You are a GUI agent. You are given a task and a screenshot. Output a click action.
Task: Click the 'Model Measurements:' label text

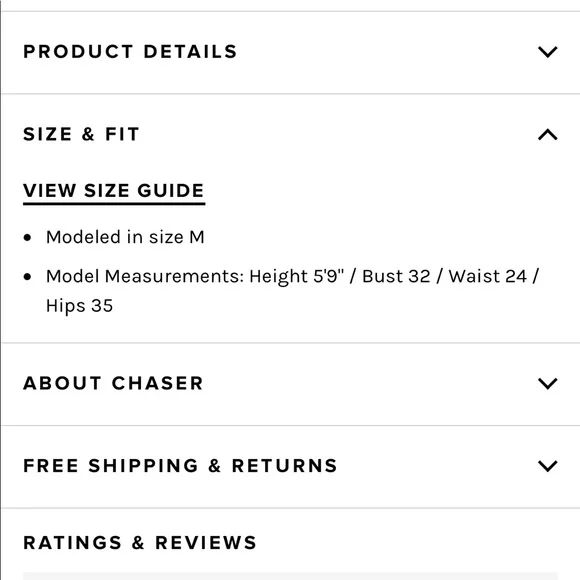click(x=145, y=276)
